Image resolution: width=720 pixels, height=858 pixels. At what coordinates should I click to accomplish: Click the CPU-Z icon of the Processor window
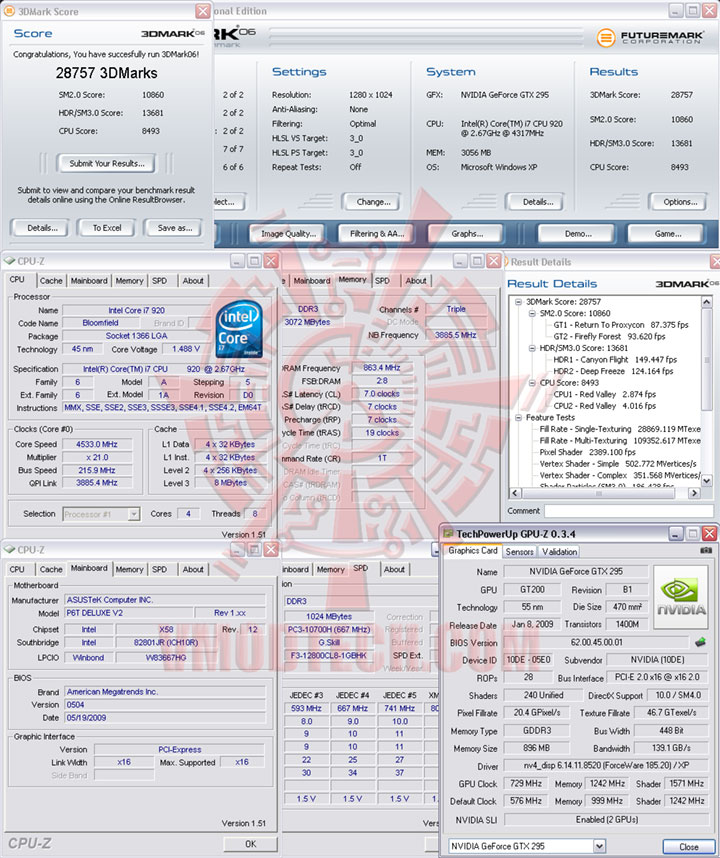pyautogui.click(x=9, y=260)
